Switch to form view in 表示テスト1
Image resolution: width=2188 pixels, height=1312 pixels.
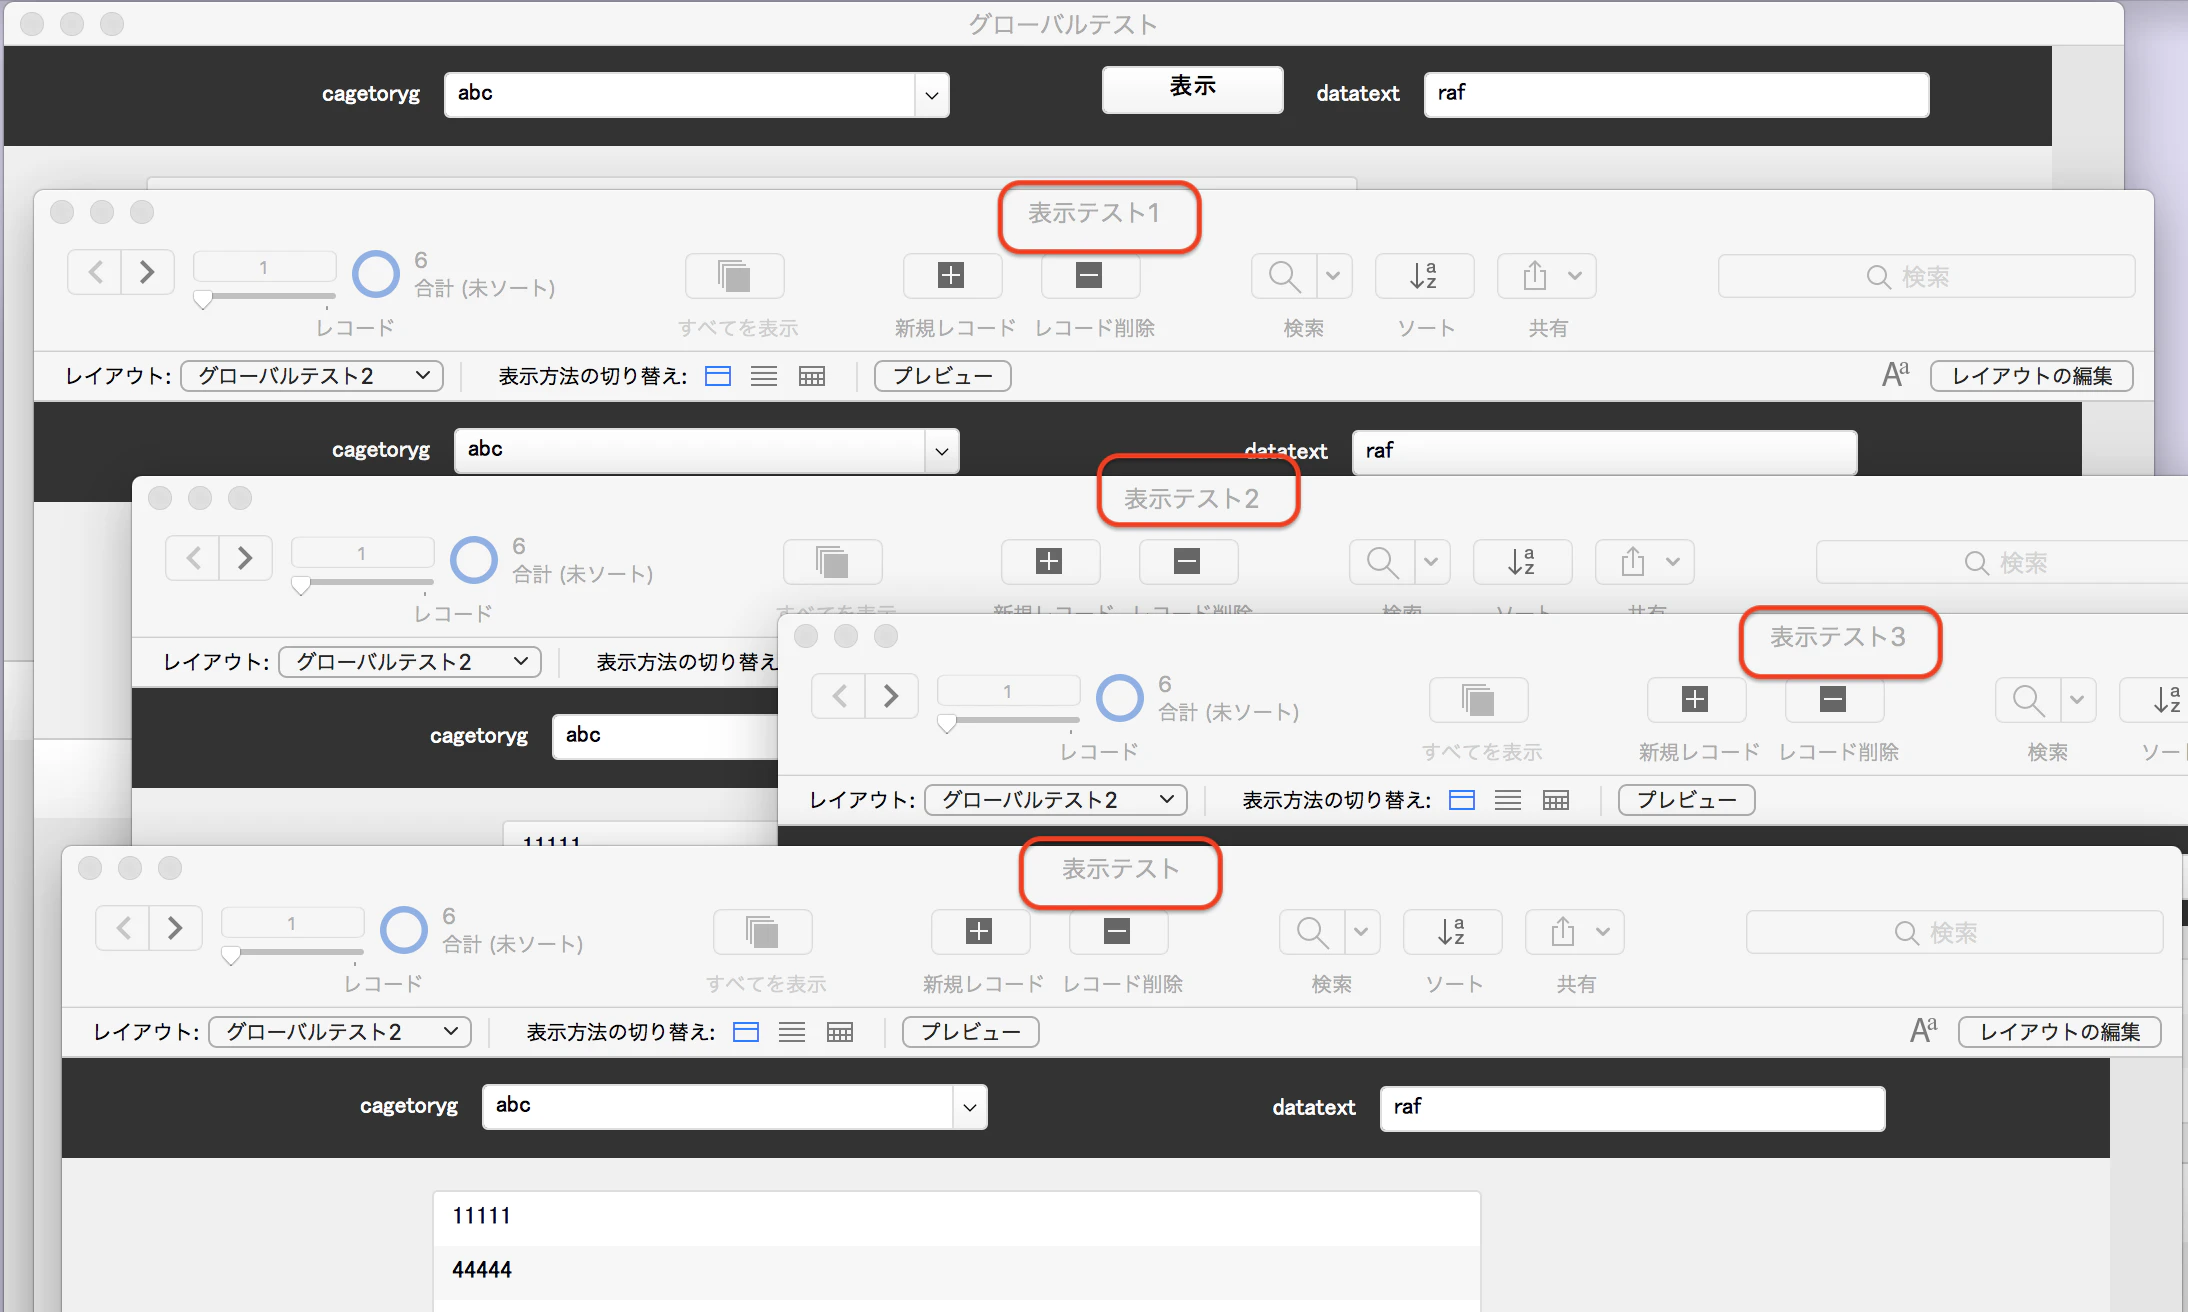718,376
